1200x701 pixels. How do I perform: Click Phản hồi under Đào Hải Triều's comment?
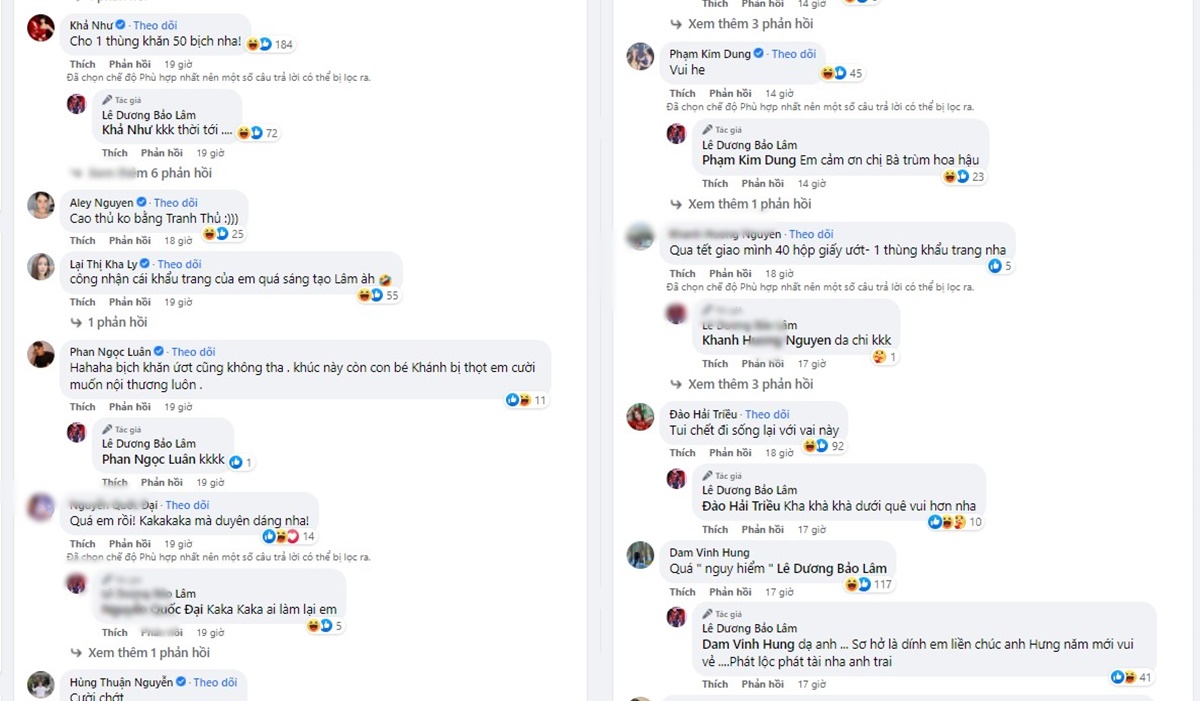pyautogui.click(x=730, y=453)
